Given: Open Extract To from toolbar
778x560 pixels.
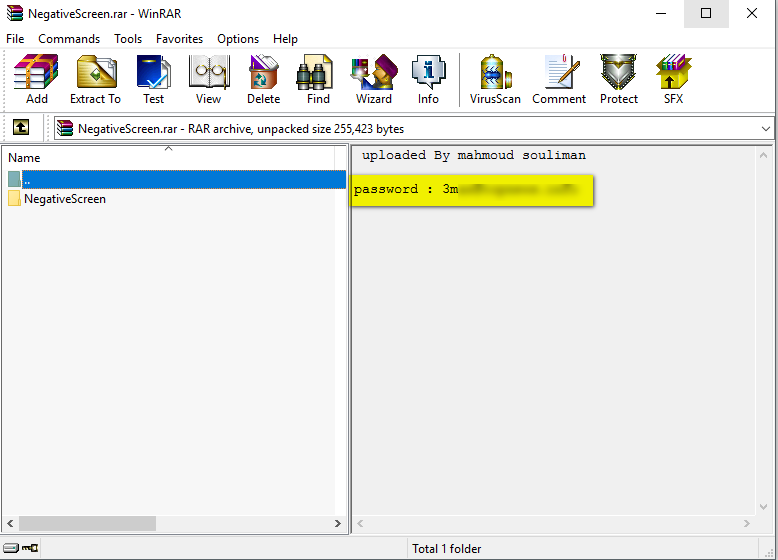Looking at the screenshot, I should click(x=95, y=79).
